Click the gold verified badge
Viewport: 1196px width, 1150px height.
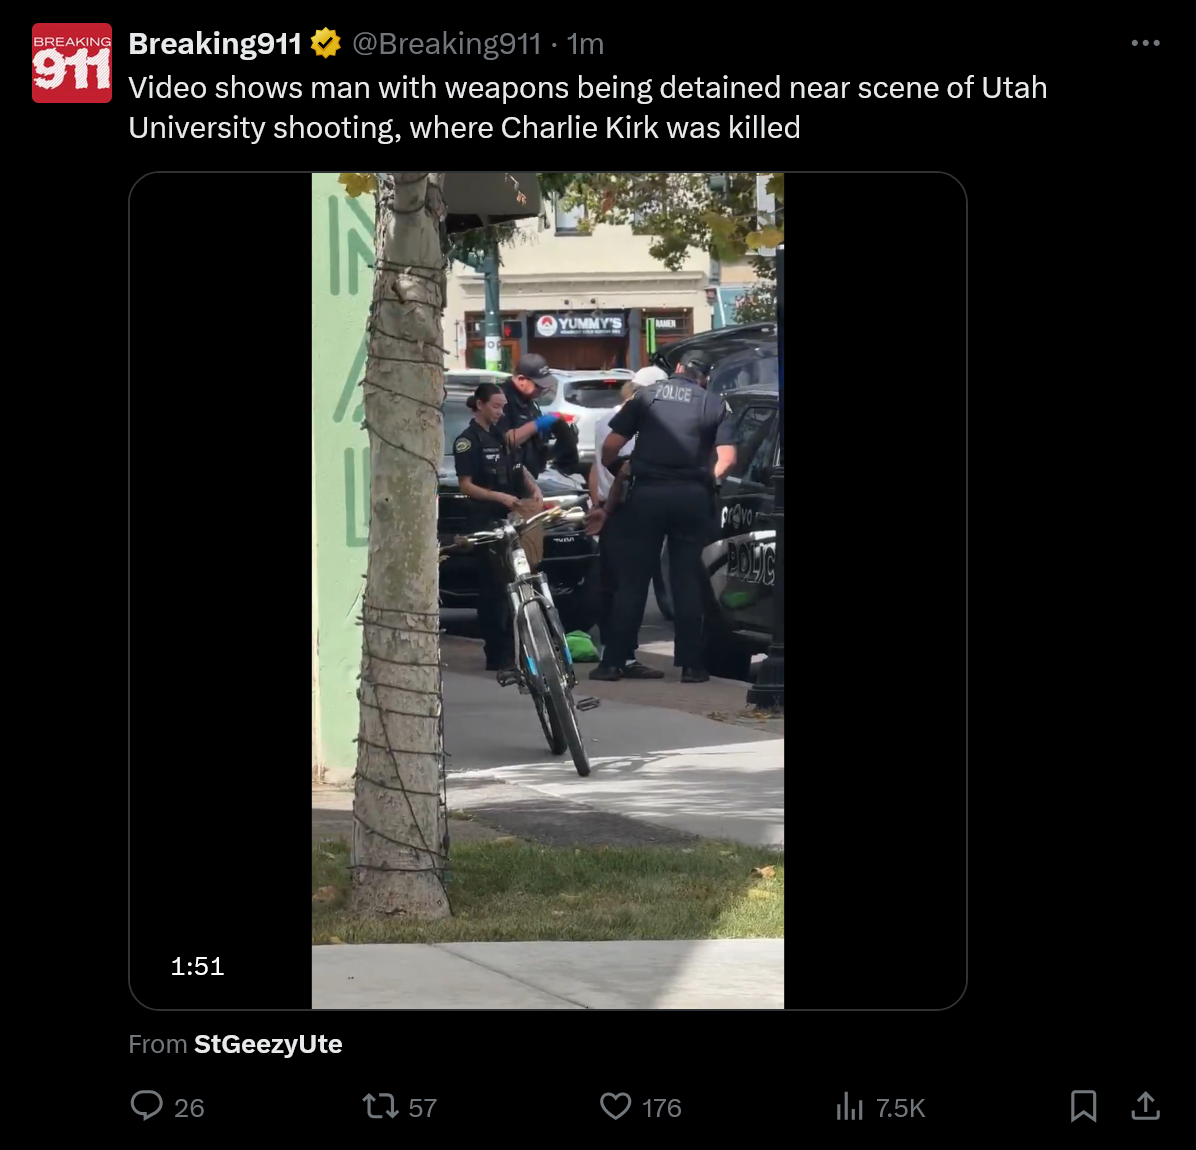pos(326,43)
